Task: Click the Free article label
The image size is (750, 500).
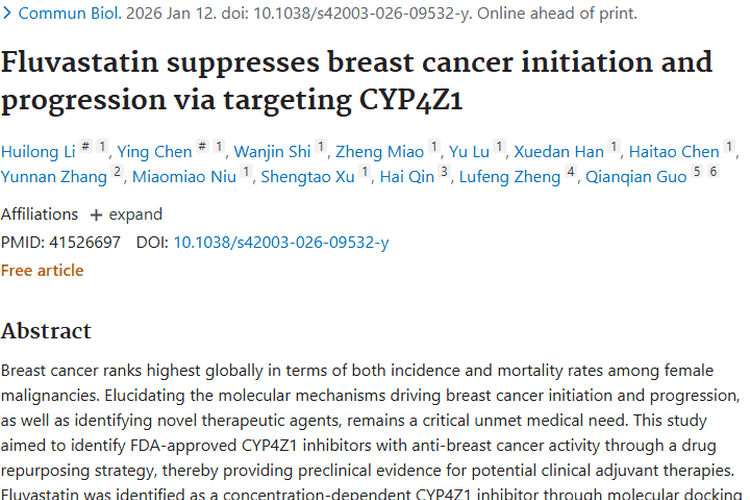Action: click(x=42, y=270)
